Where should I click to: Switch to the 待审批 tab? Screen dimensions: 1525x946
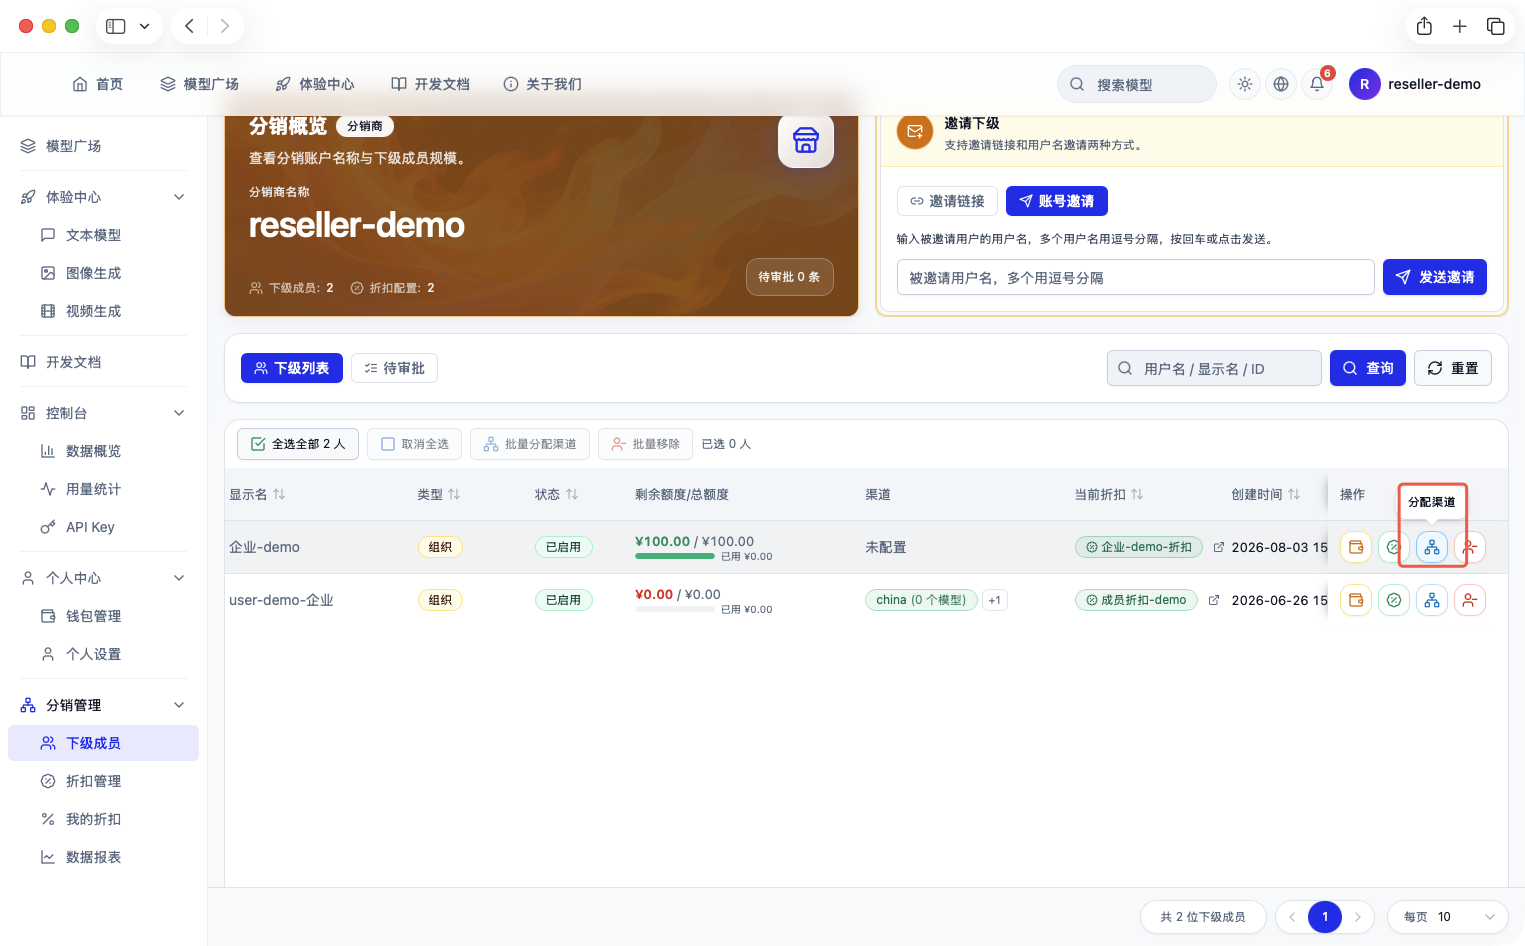click(x=394, y=368)
